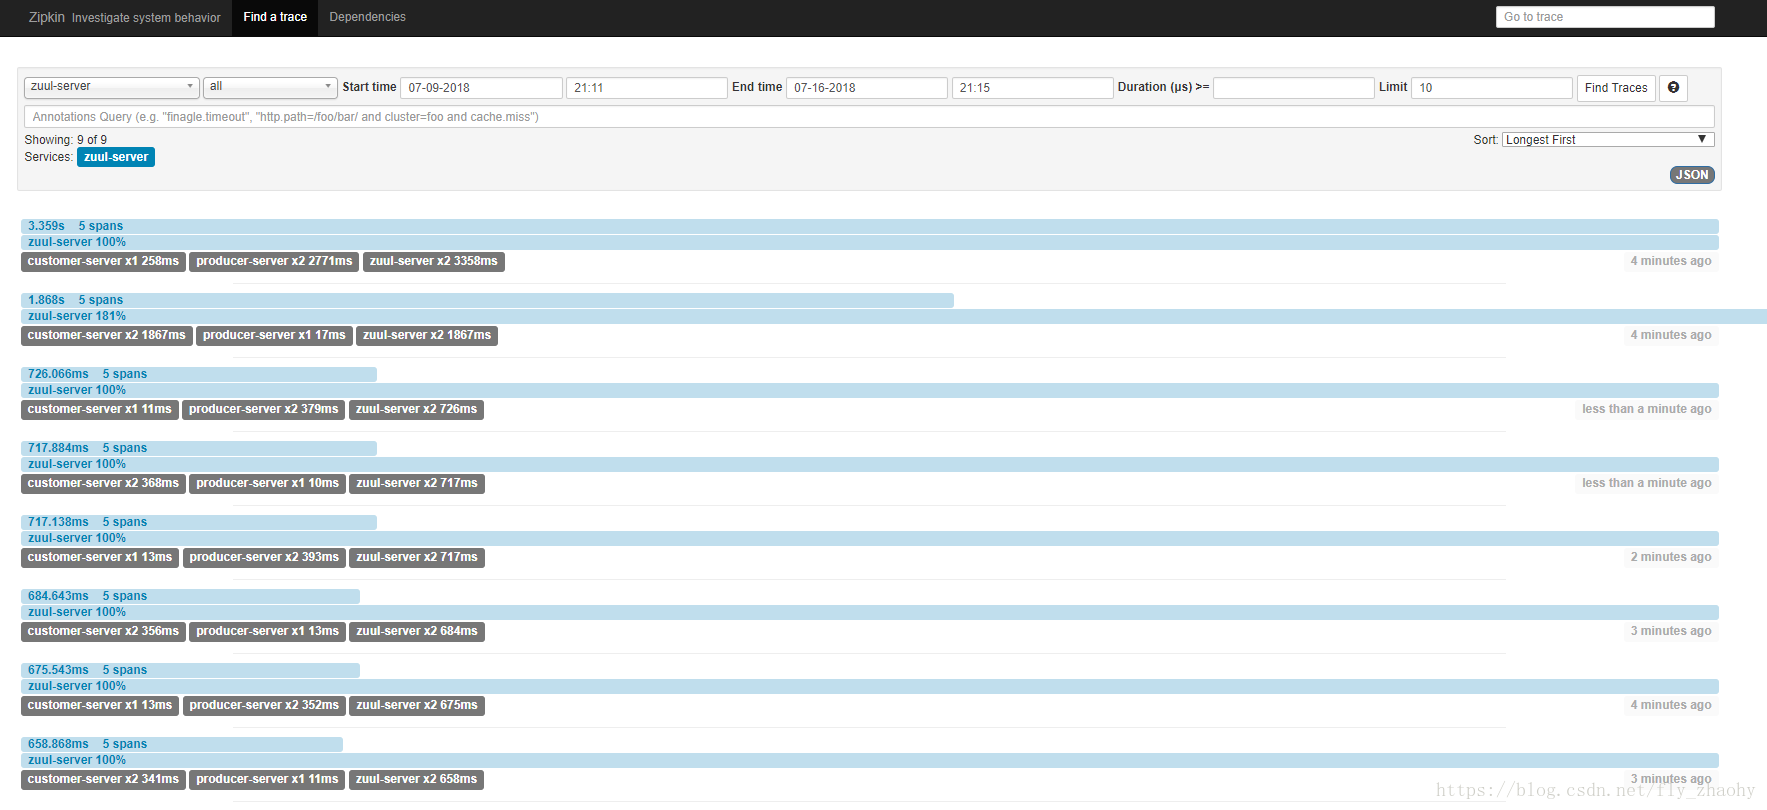The height and width of the screenshot is (810, 1767).
Task: Open the 658.868ms trace
Action: pyautogui.click(x=182, y=744)
